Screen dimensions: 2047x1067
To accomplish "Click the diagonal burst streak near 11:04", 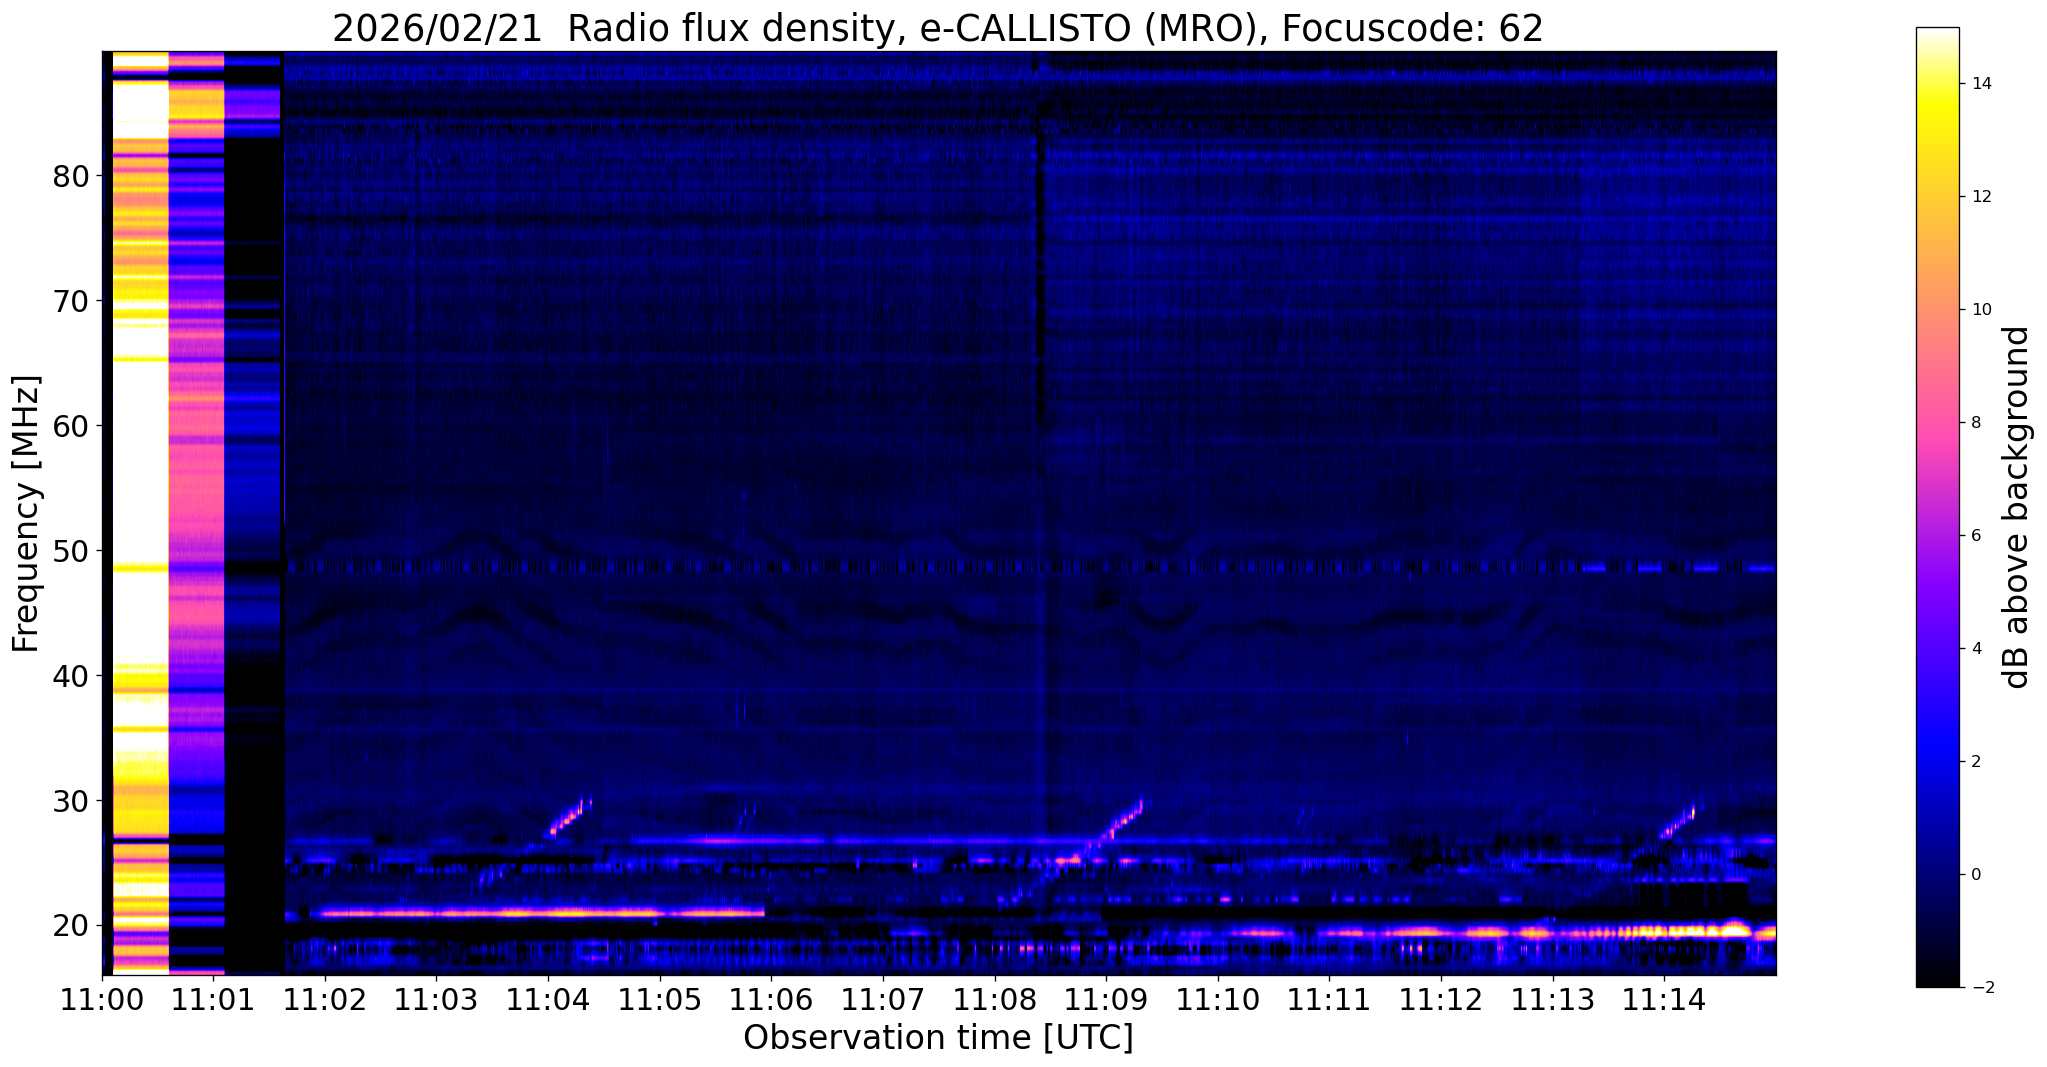I will point(567,817).
